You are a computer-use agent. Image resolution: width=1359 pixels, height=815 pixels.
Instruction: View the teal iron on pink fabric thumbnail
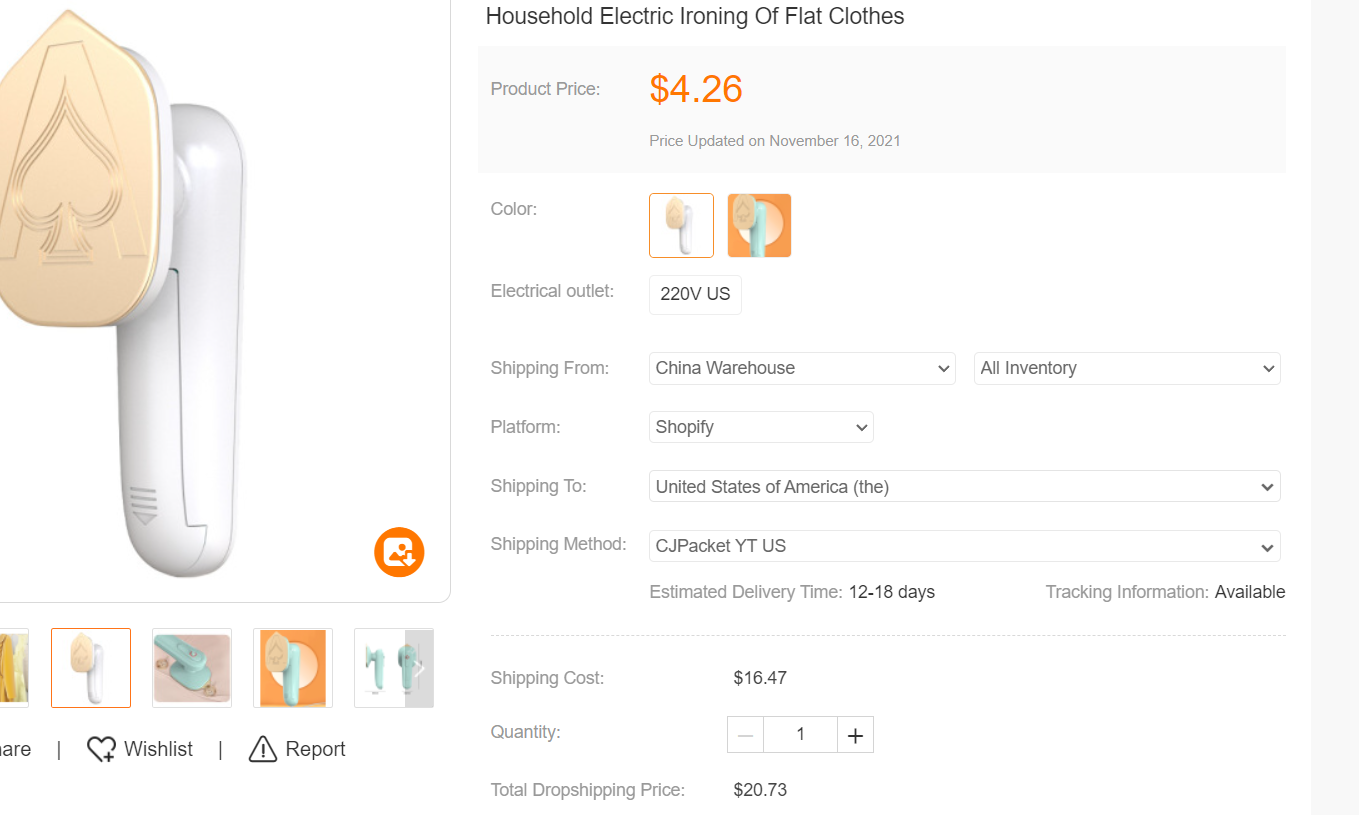tap(192, 668)
